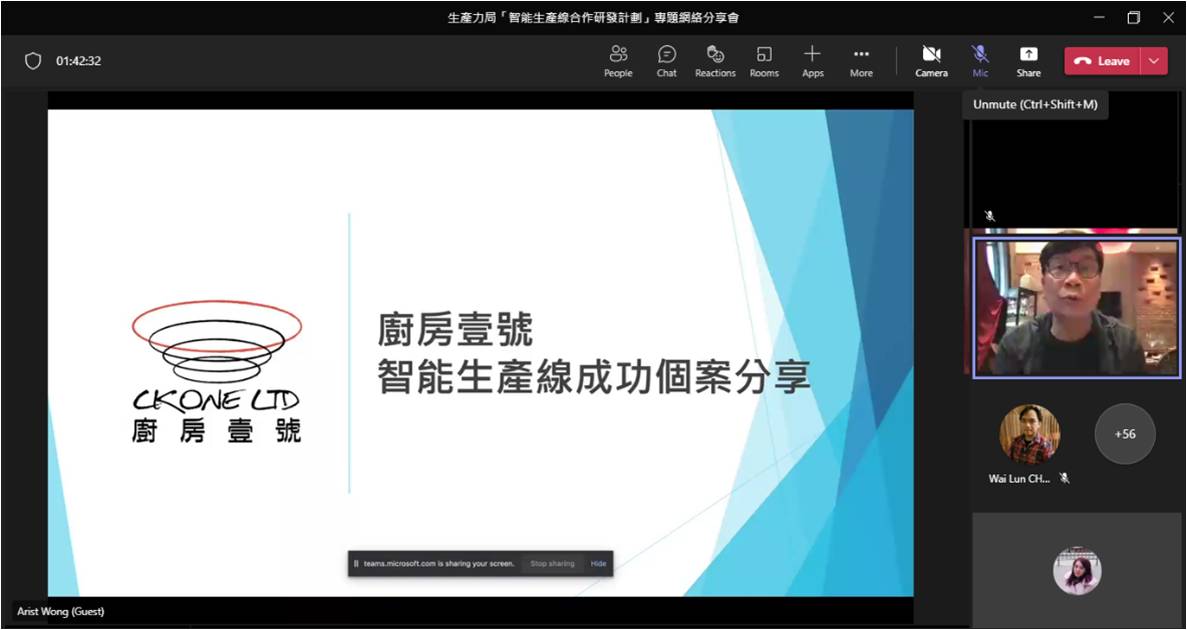The image size is (1187, 630).
Task: Click the slide title 廚房壹號
Action: (x=455, y=330)
